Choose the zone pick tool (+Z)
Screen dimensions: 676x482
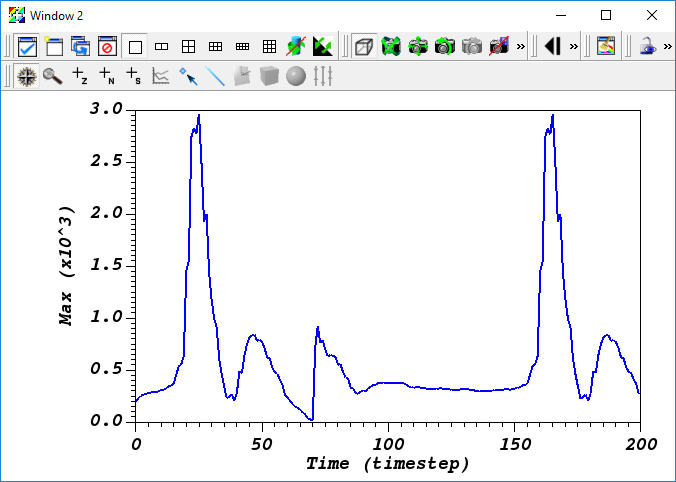80,76
